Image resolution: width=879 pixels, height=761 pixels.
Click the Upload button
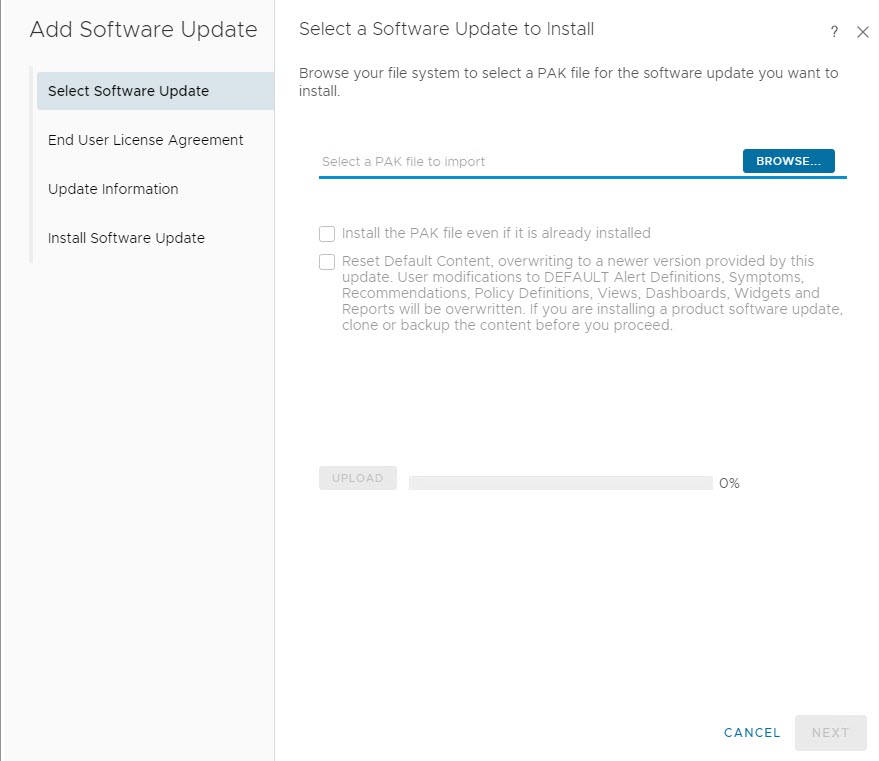coord(358,478)
